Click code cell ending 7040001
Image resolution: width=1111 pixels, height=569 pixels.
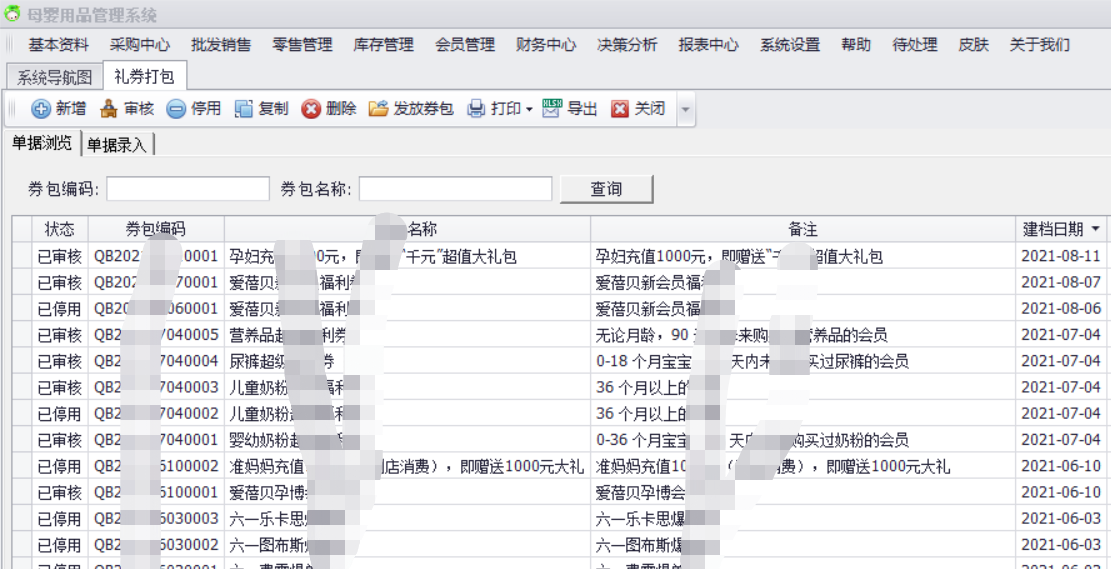pos(156,440)
